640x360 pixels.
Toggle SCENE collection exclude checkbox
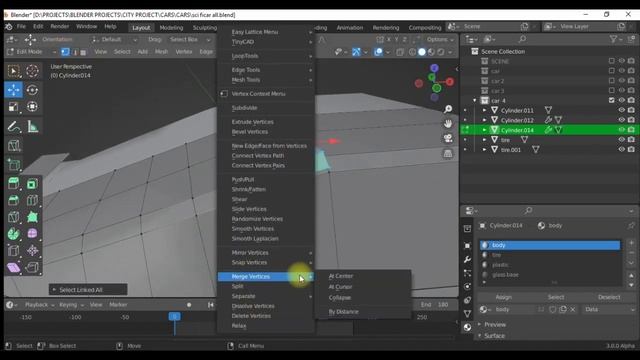611,61
